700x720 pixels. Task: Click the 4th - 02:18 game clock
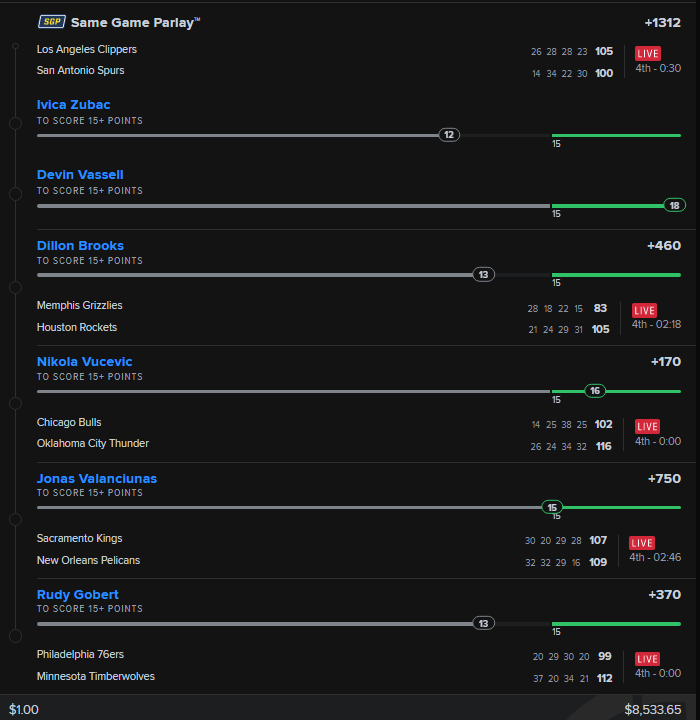[656, 324]
